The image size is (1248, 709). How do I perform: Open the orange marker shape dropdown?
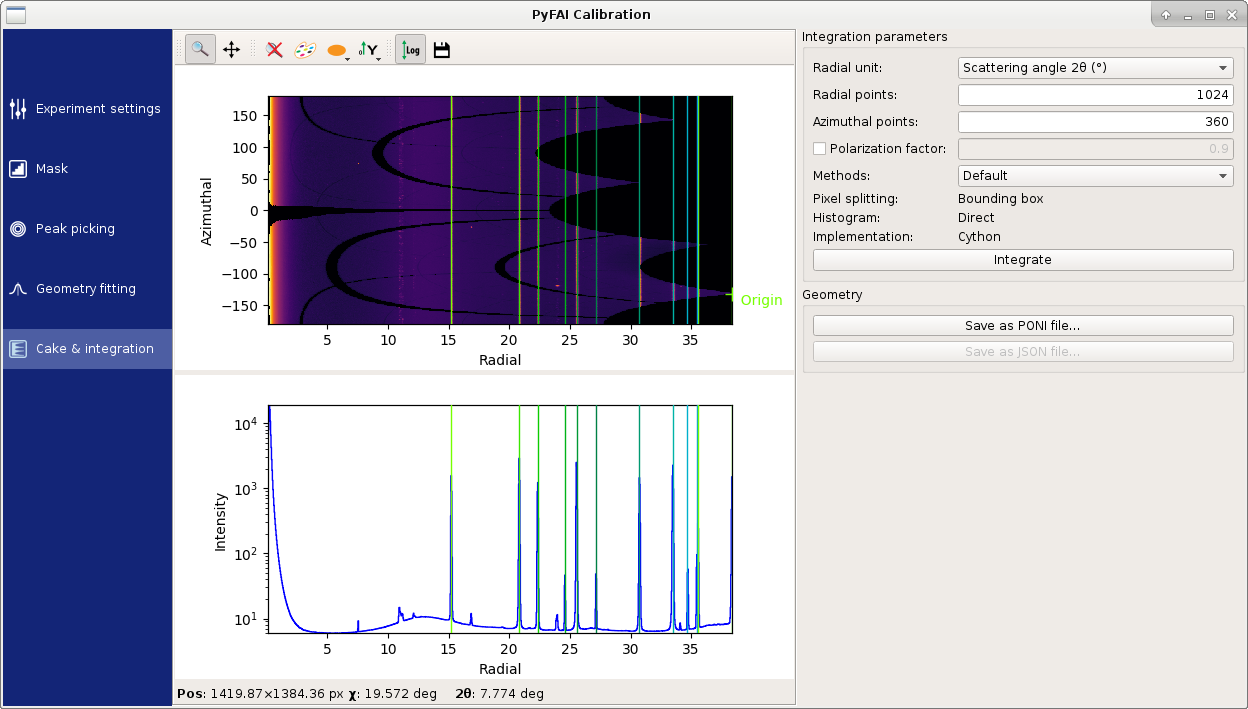[339, 50]
